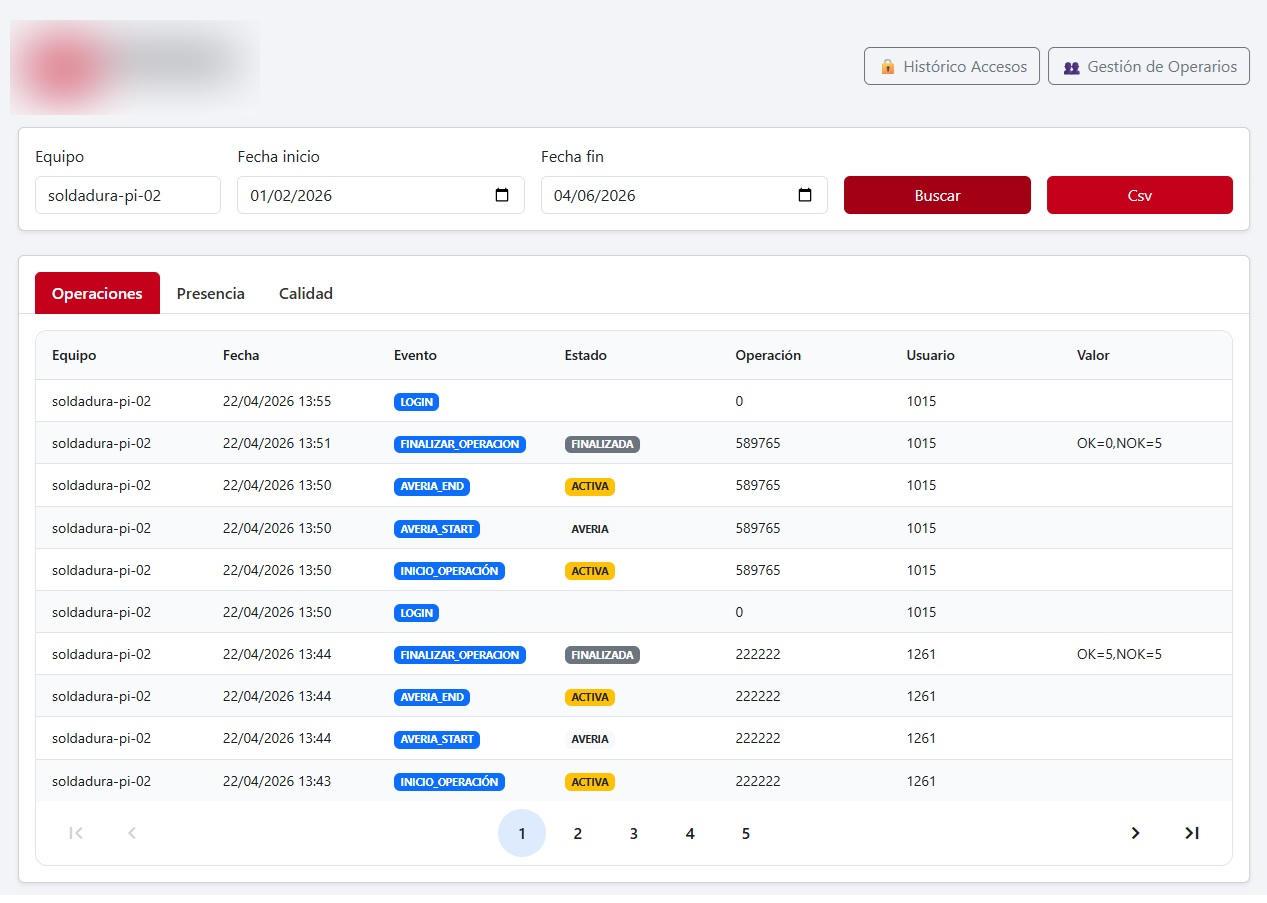The image size is (1267, 903).
Task: Click the Fecha fin date field
Action: point(684,195)
